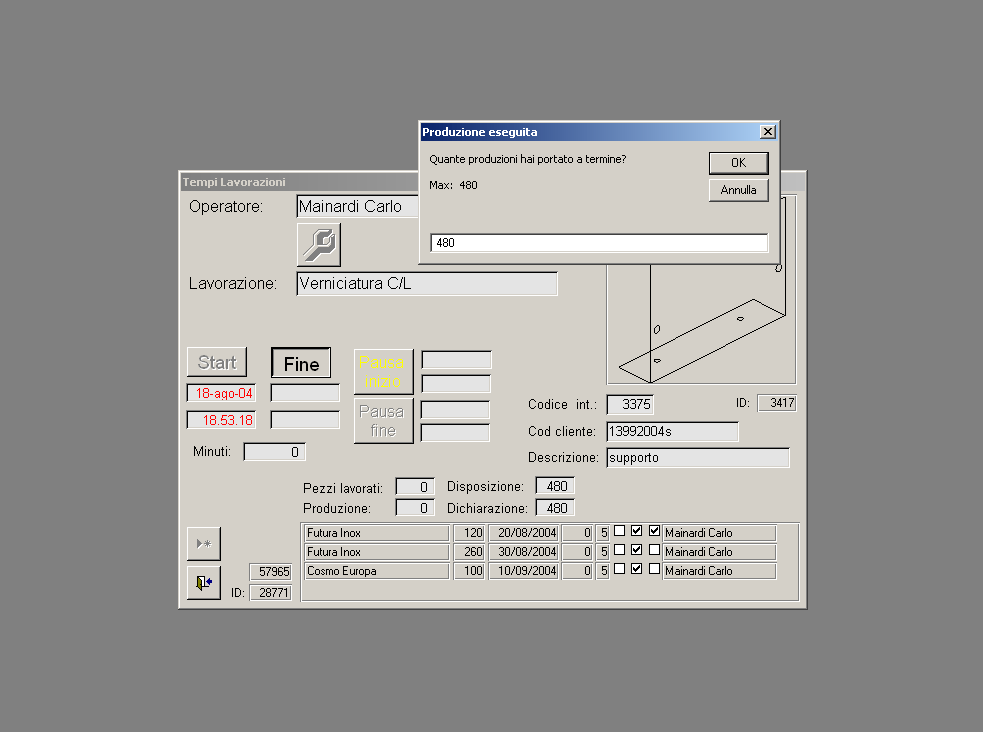Click the Codice int. field 3375
Viewport: 983px width, 732px height.
[630, 404]
